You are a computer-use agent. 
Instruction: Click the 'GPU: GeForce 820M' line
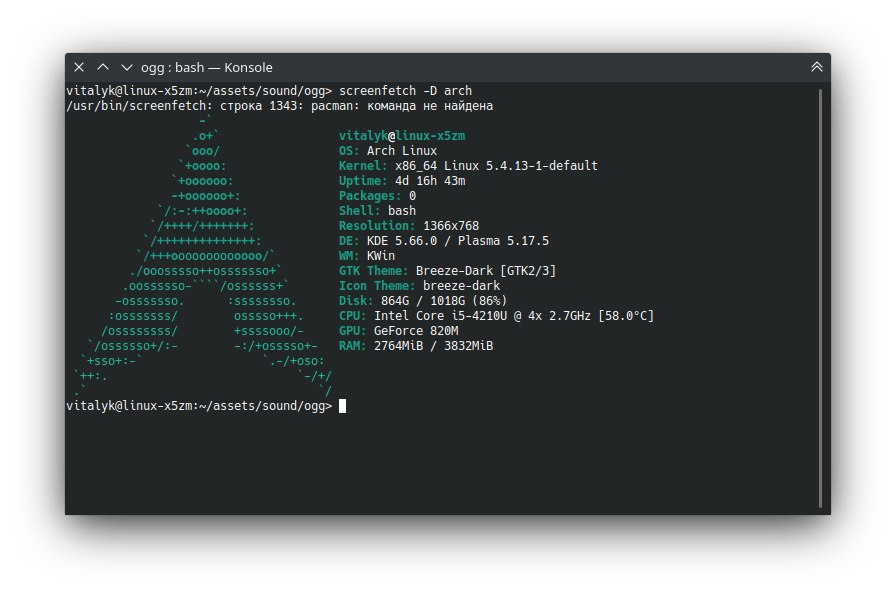pos(398,331)
